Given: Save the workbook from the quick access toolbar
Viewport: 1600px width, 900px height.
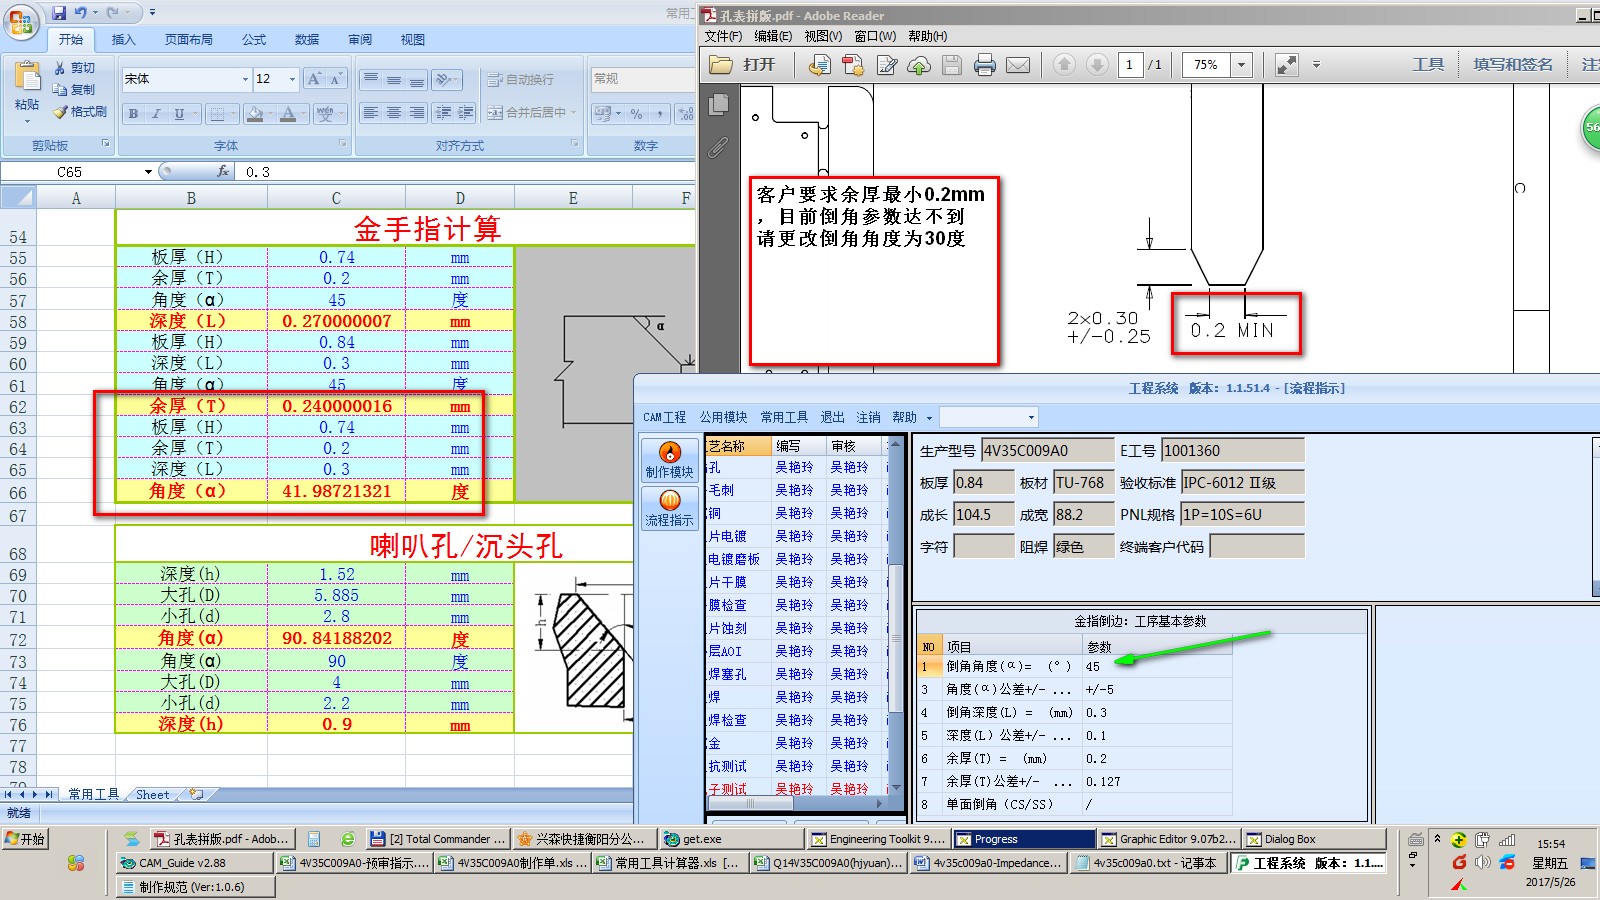Looking at the screenshot, I should pos(59,13).
